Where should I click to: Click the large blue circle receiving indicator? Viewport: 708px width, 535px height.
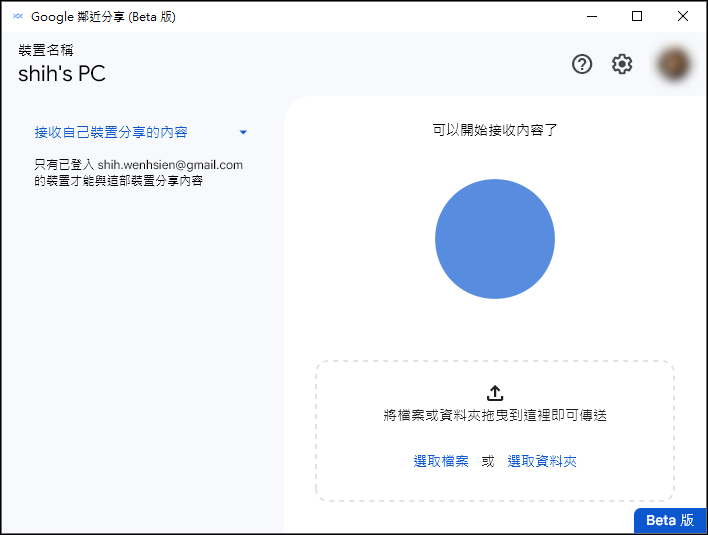[x=495, y=239]
